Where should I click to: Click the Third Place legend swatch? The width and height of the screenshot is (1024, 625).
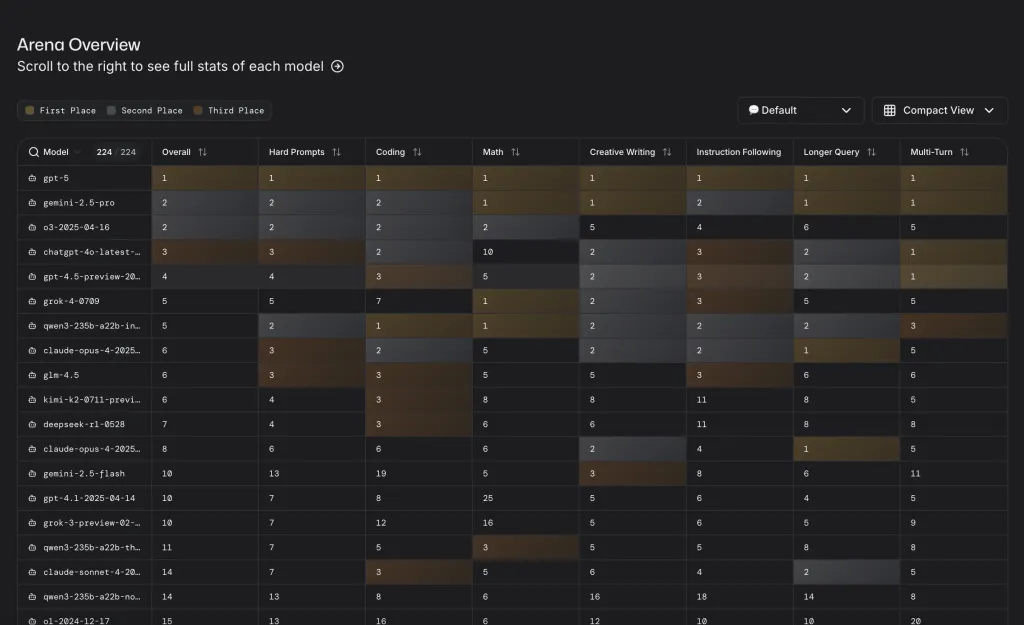198,111
